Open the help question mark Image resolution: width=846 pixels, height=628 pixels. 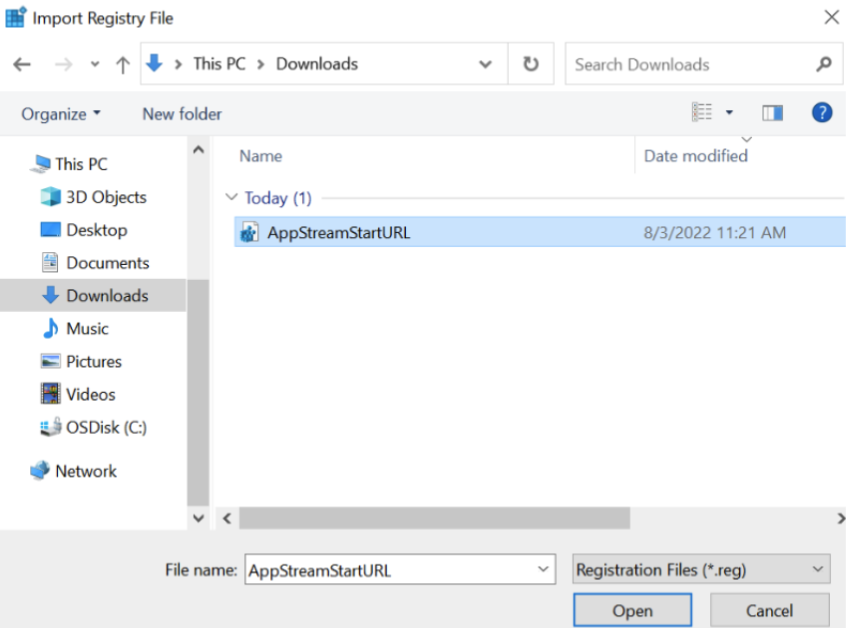[x=822, y=113]
